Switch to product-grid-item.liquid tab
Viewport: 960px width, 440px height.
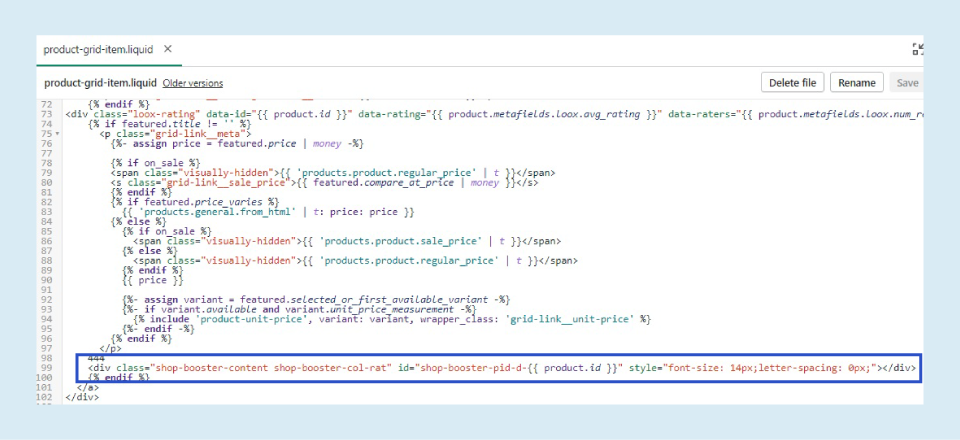click(99, 49)
